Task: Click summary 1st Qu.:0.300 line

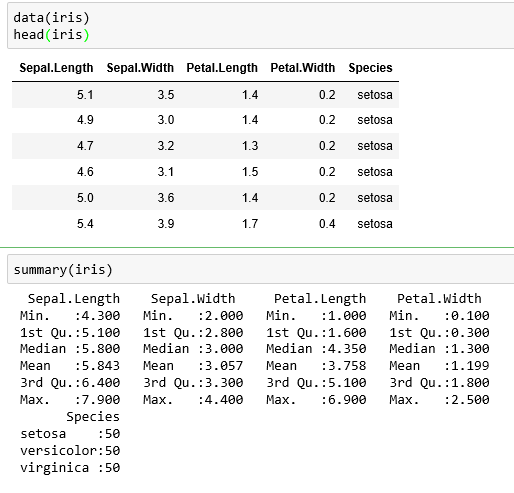Action: 439,333
